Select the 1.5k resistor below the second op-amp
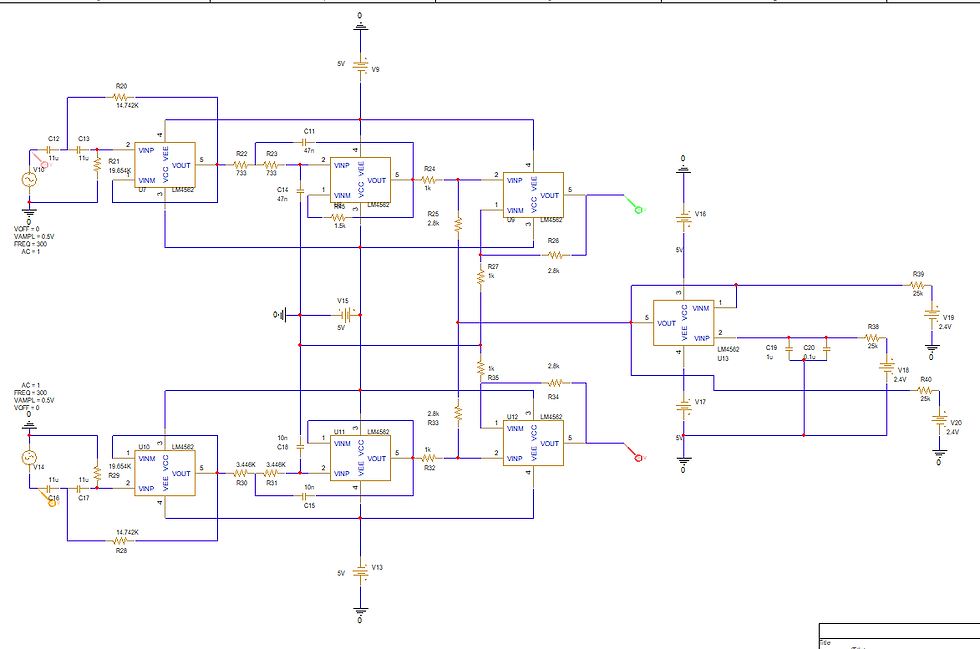Viewport: 980px width, 649px height. [x=338, y=218]
